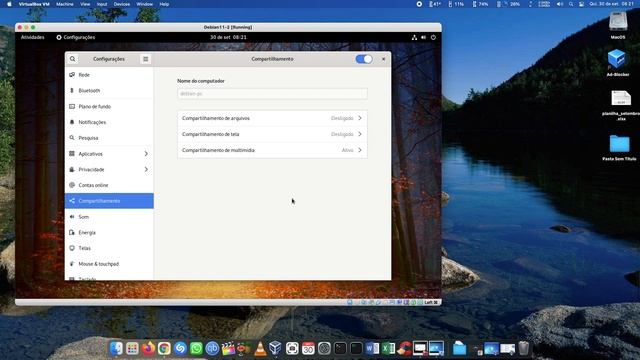
Task: Select Plano de fundo in sidebar
Action: pyautogui.click(x=109, y=107)
